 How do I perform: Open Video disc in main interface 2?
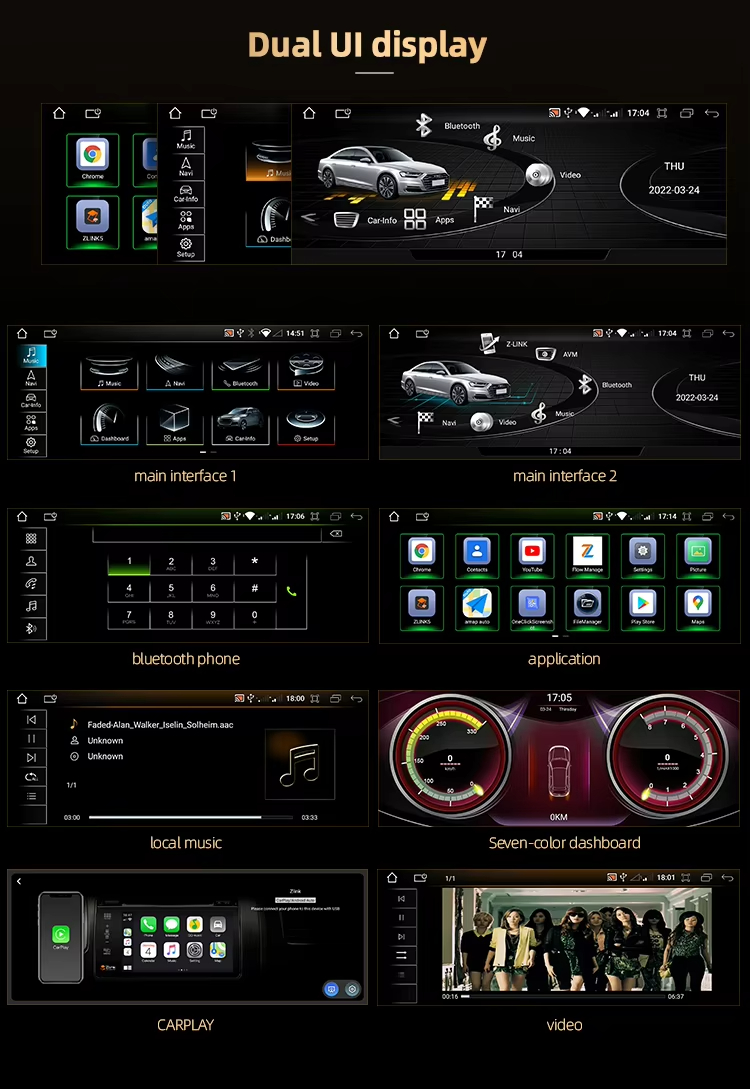coord(493,422)
